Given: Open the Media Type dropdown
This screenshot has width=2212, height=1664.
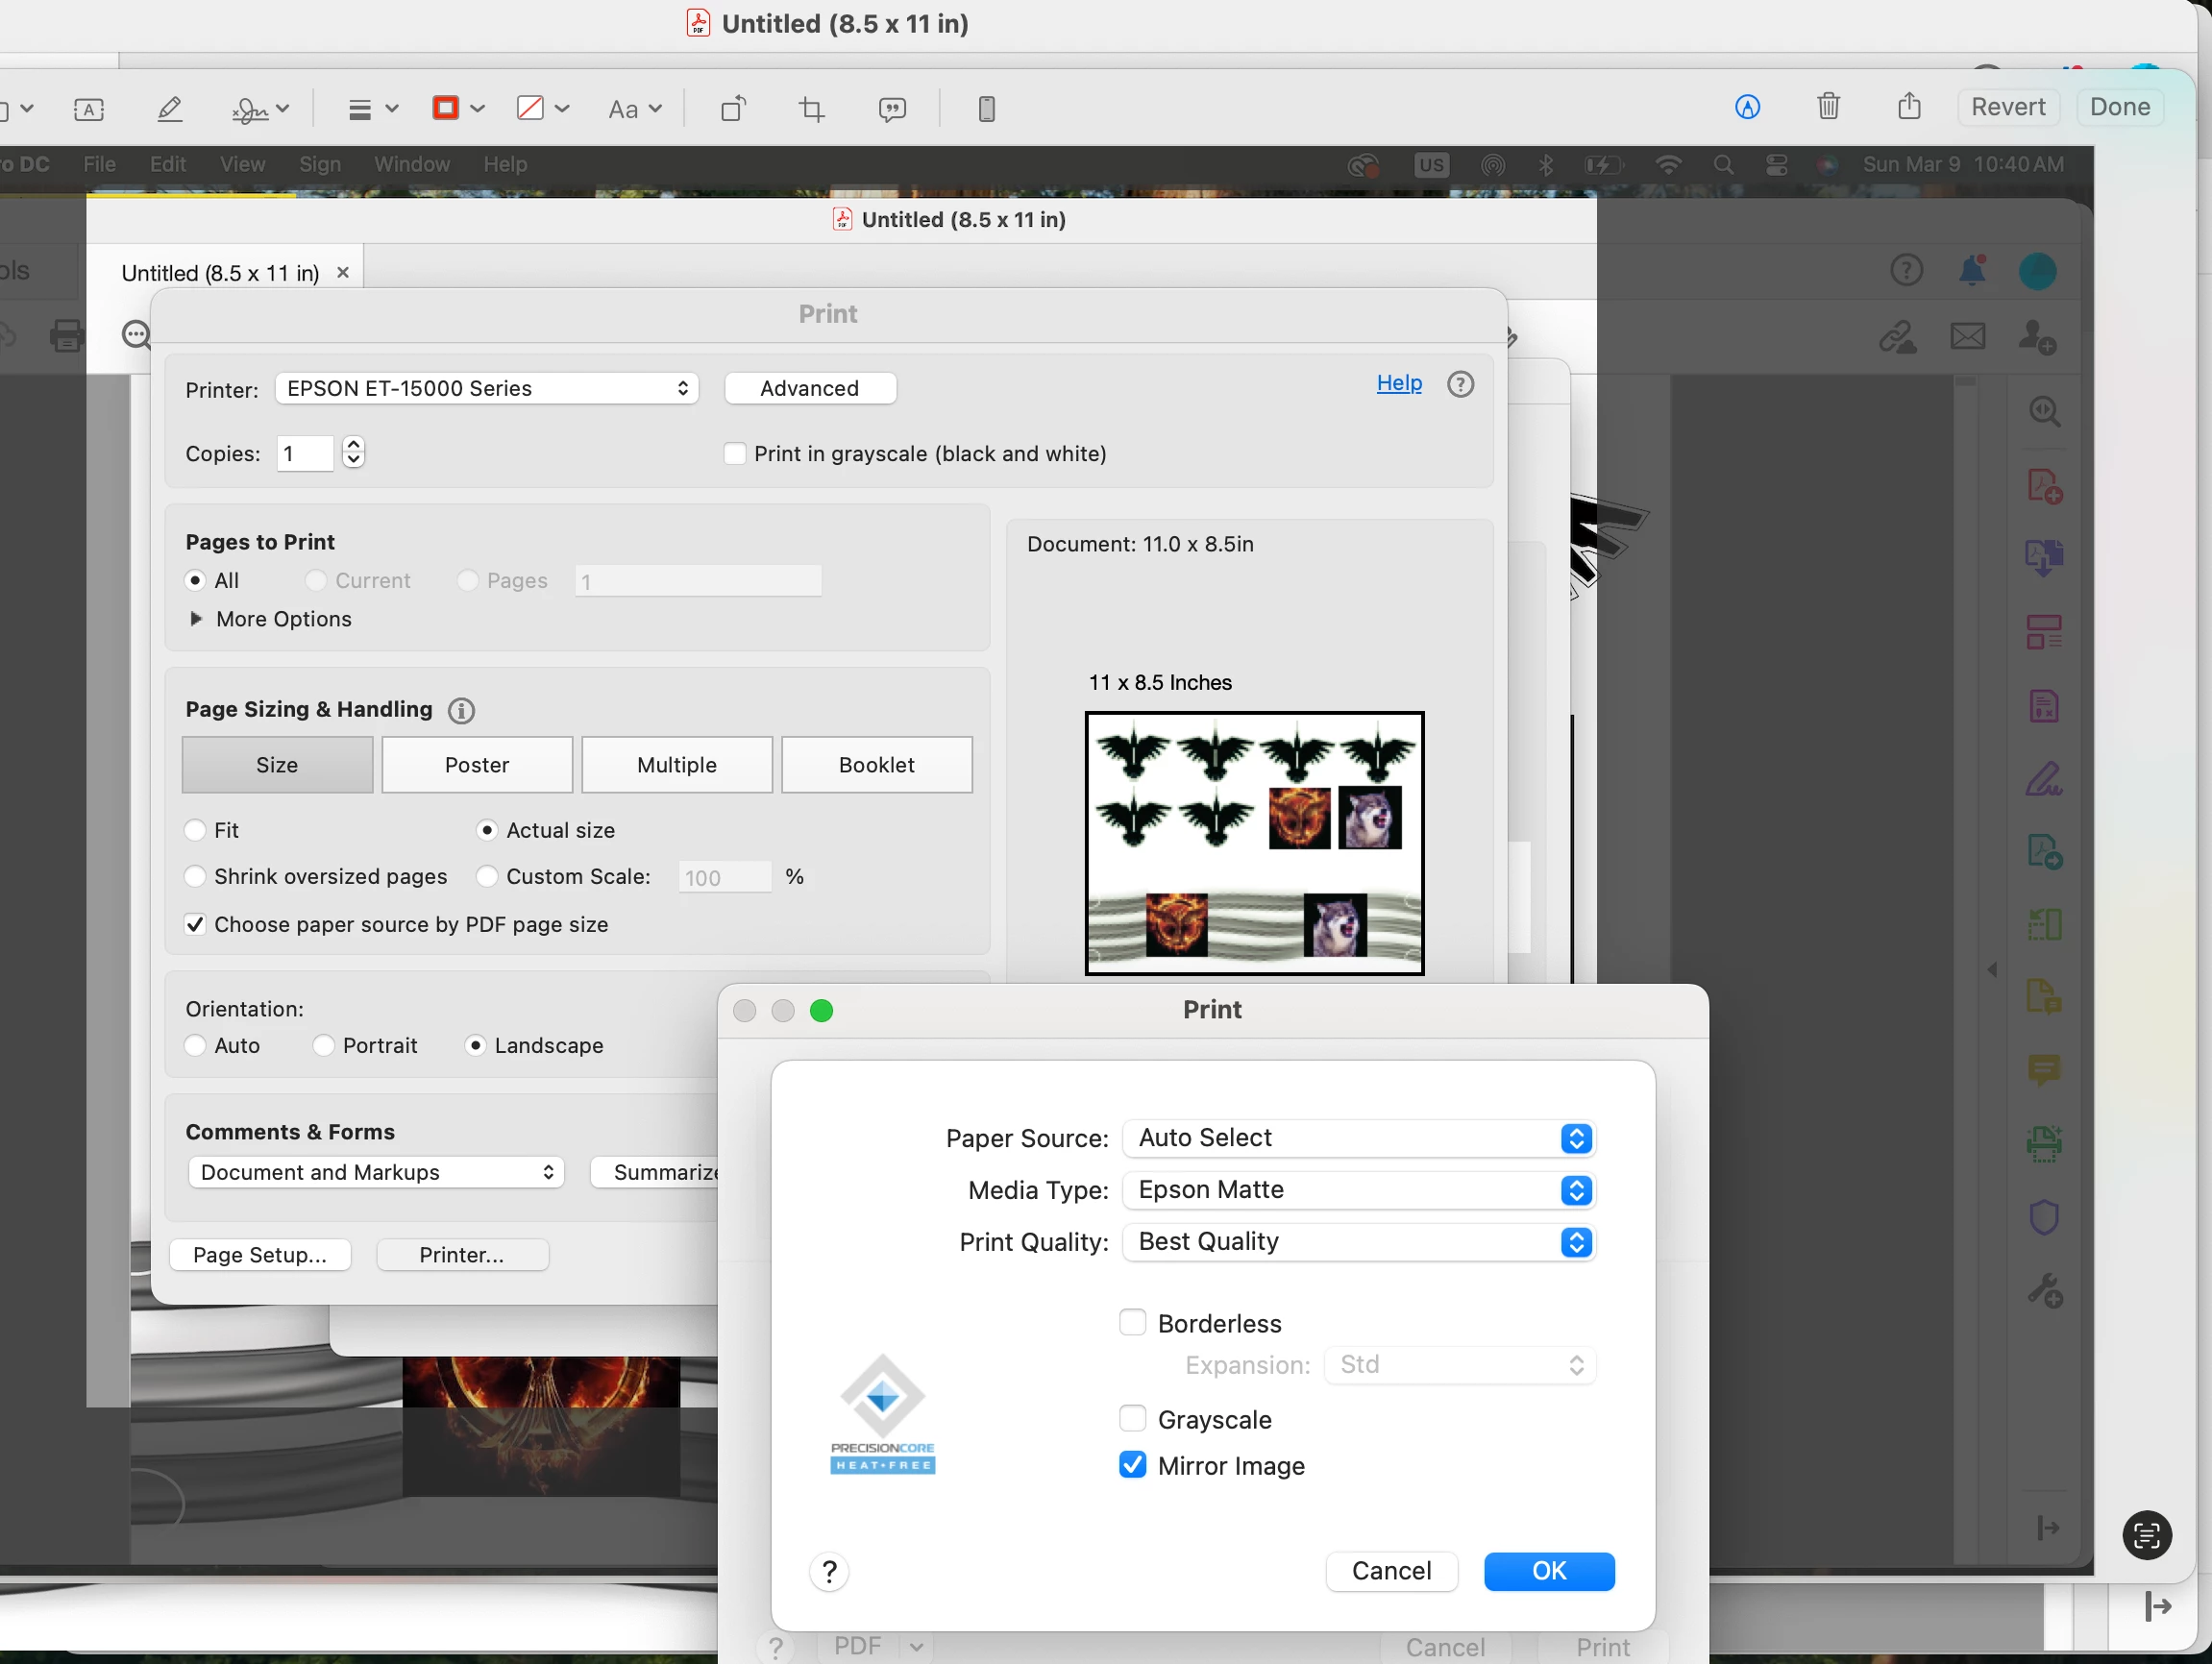Looking at the screenshot, I should pyautogui.click(x=1357, y=1189).
